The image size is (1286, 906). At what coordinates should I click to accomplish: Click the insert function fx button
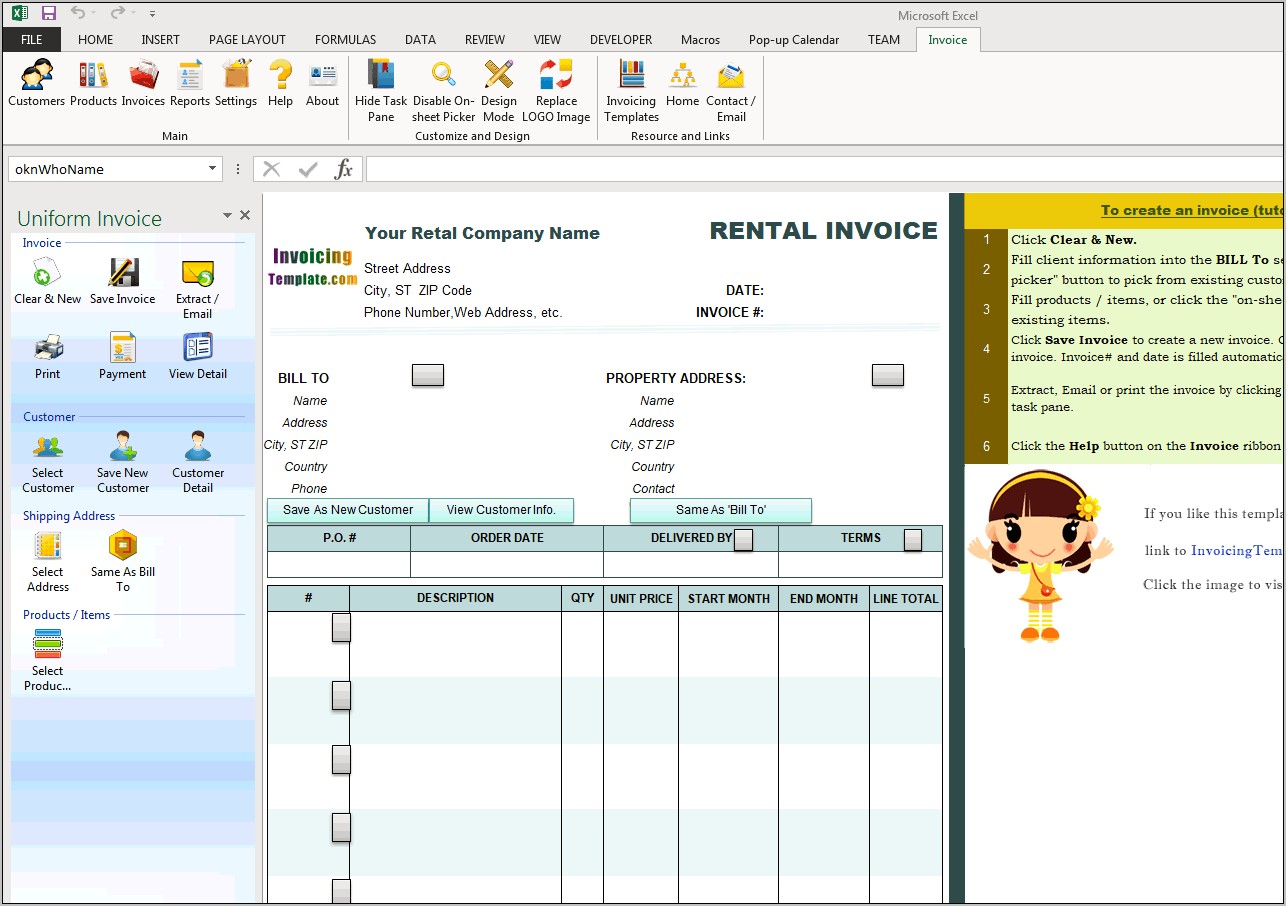(x=344, y=169)
